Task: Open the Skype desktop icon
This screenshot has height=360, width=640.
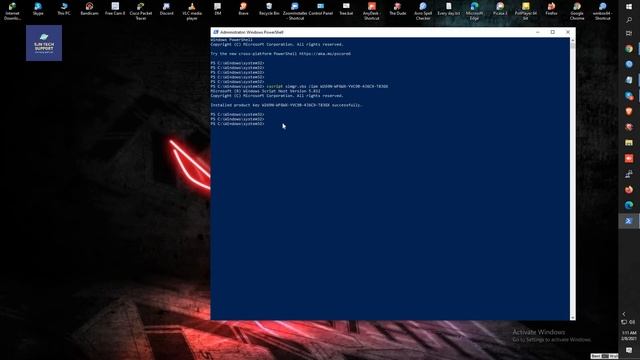Action: (38, 9)
